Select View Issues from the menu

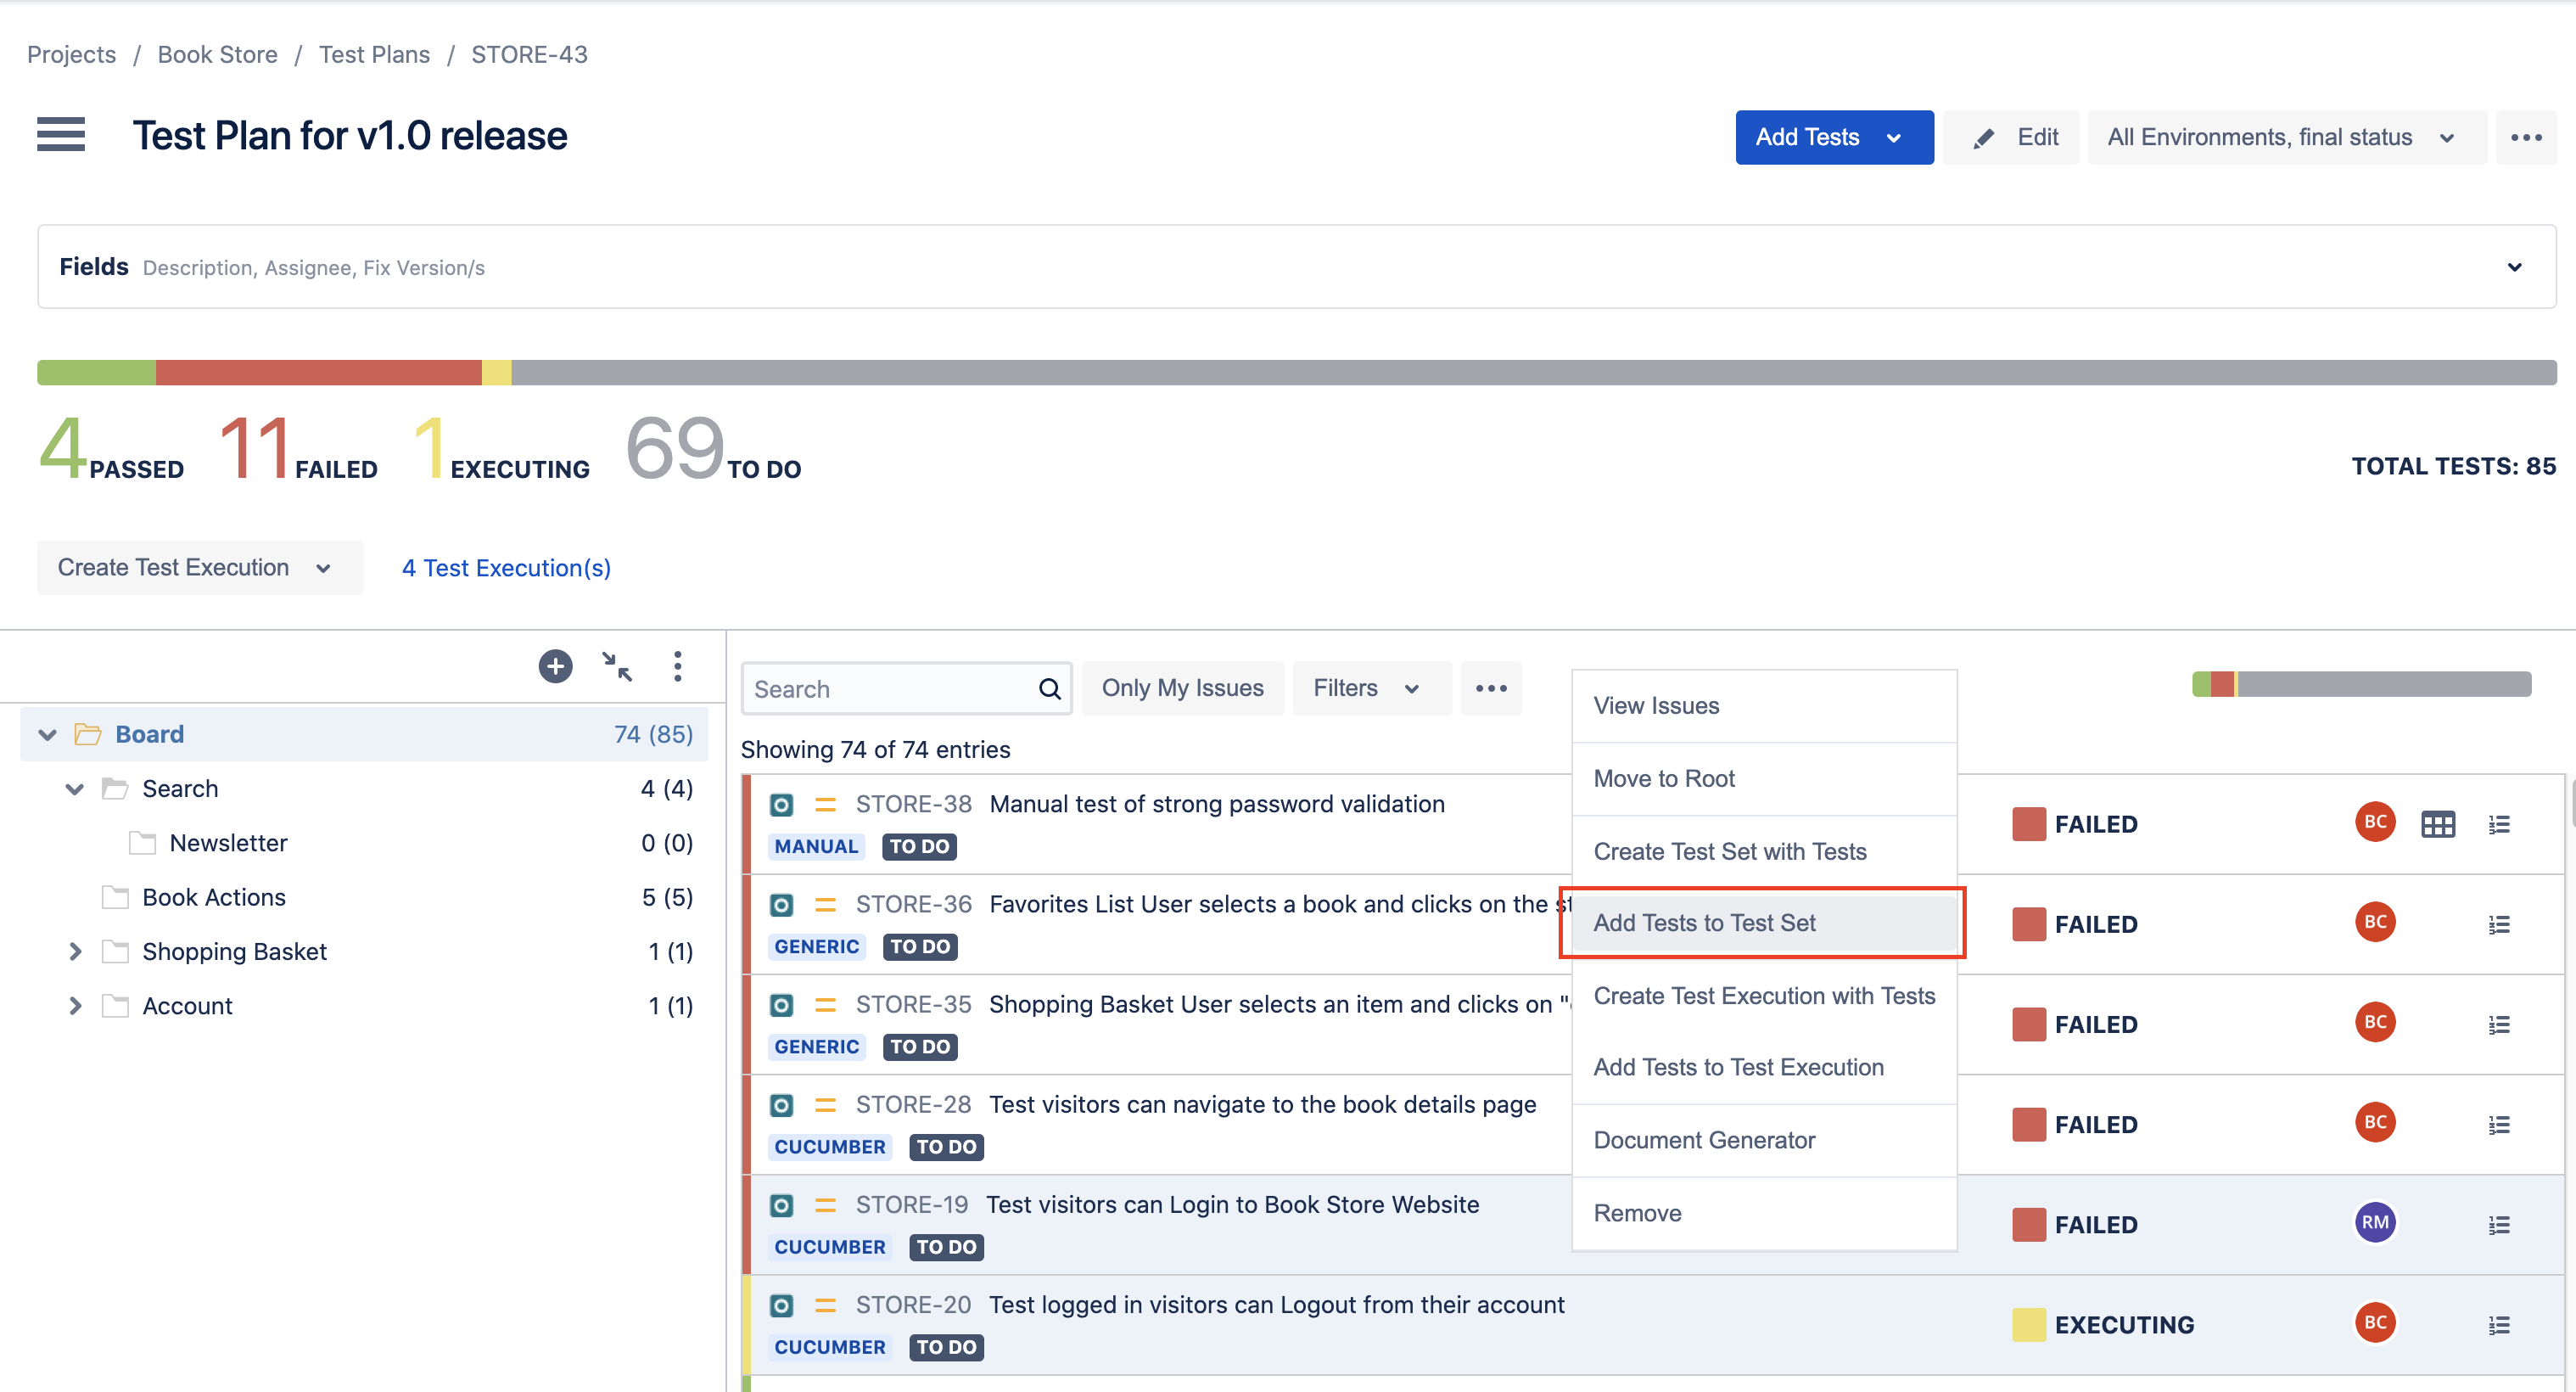point(1764,706)
